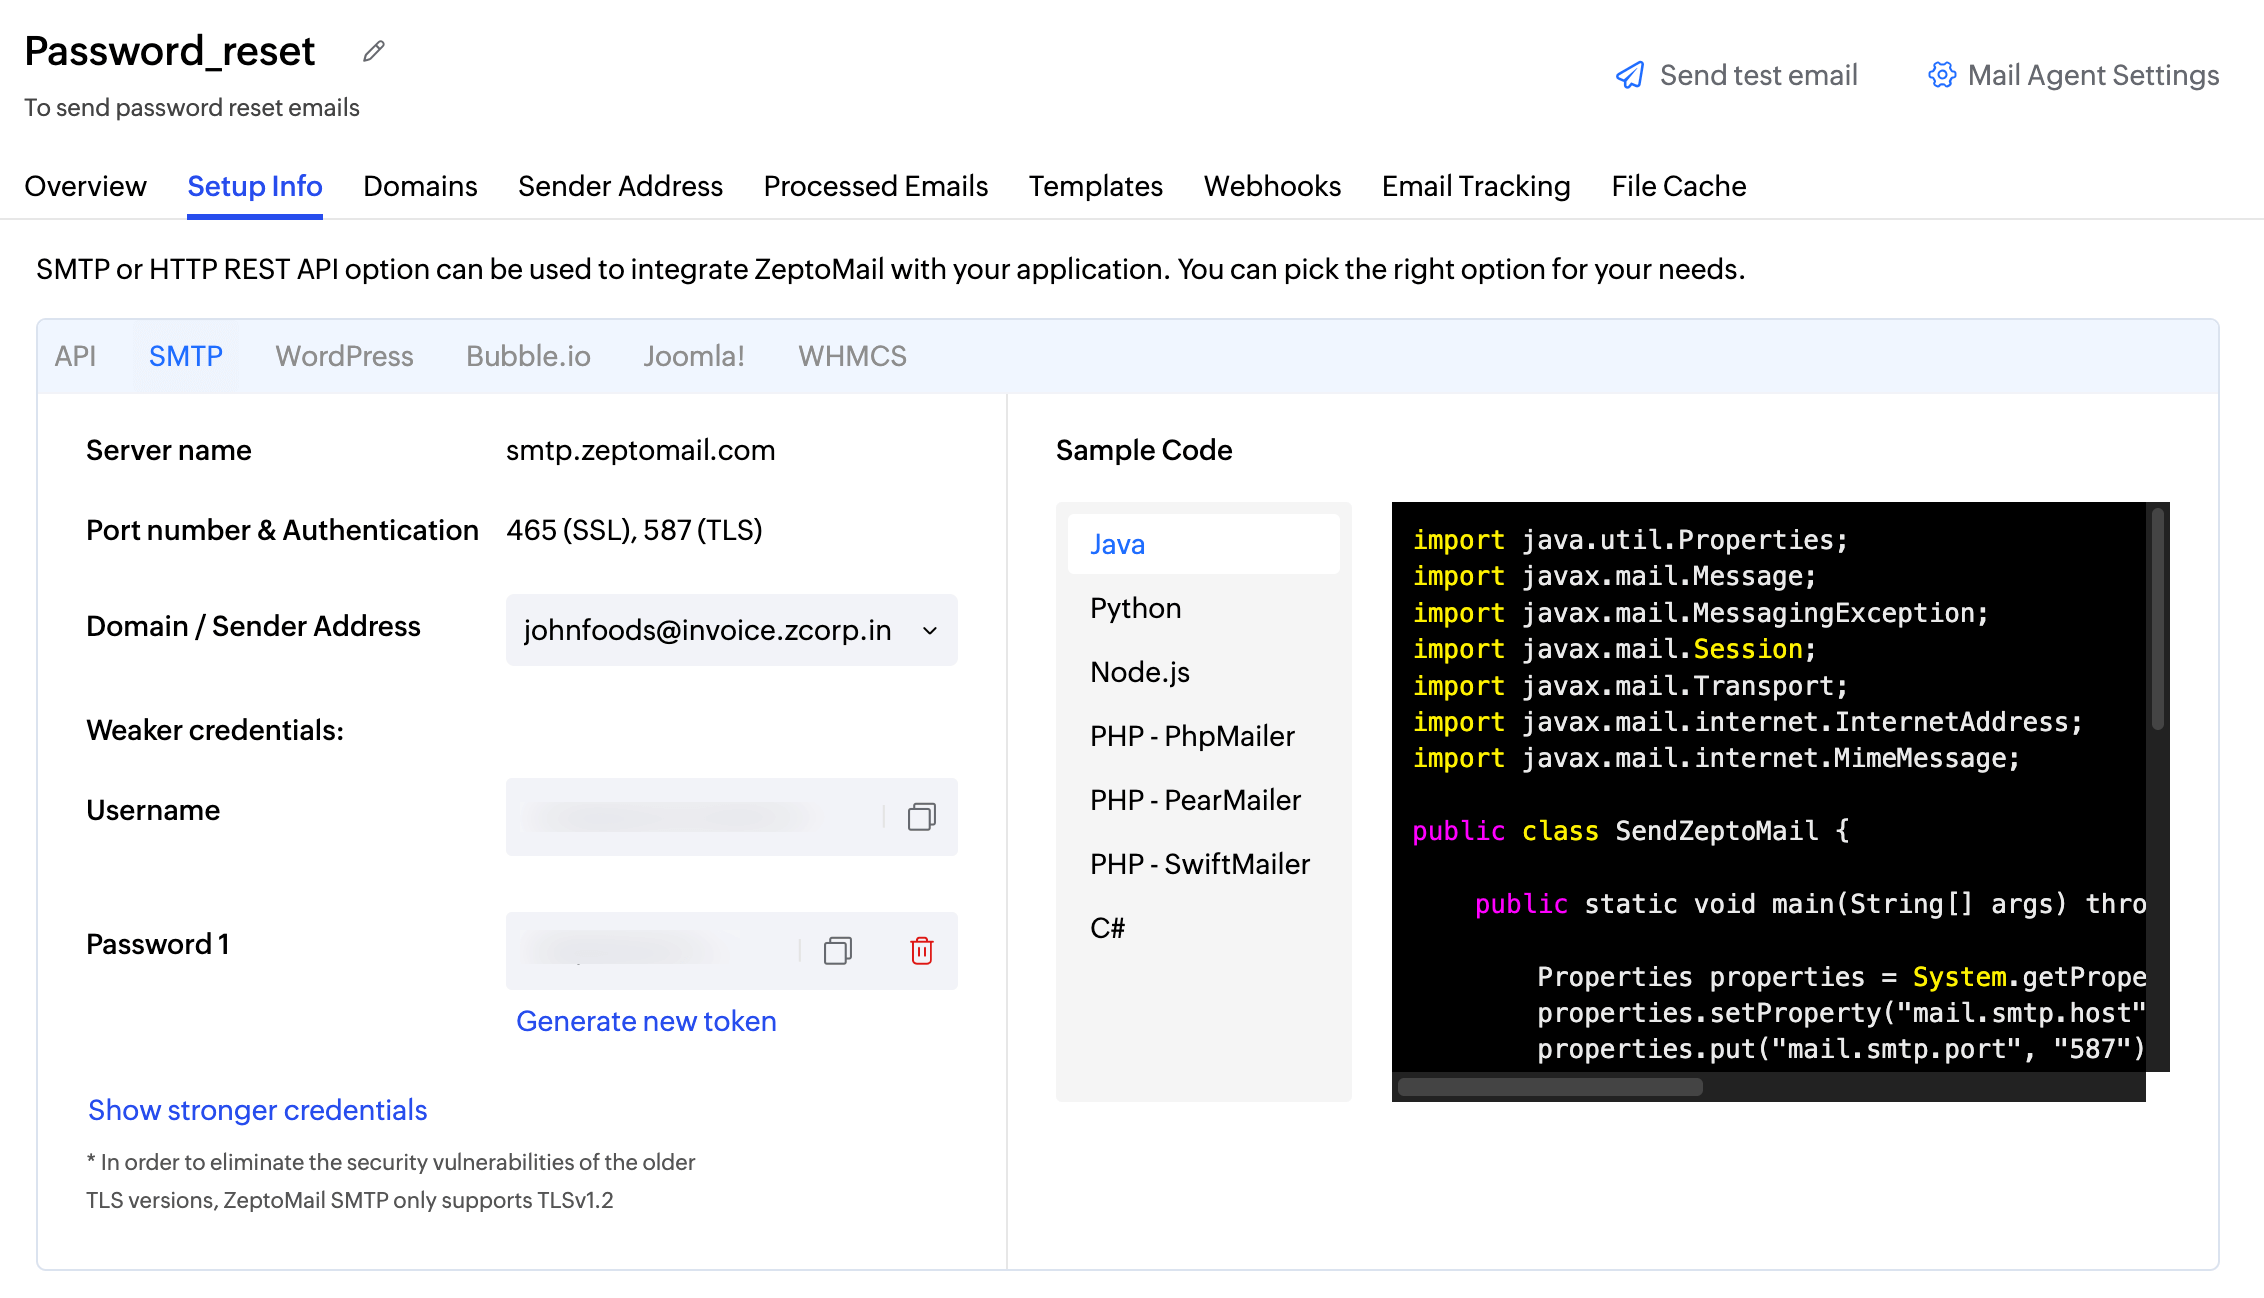Click the paper plane Send test email icon
2264x1298 pixels.
[x=1630, y=74]
